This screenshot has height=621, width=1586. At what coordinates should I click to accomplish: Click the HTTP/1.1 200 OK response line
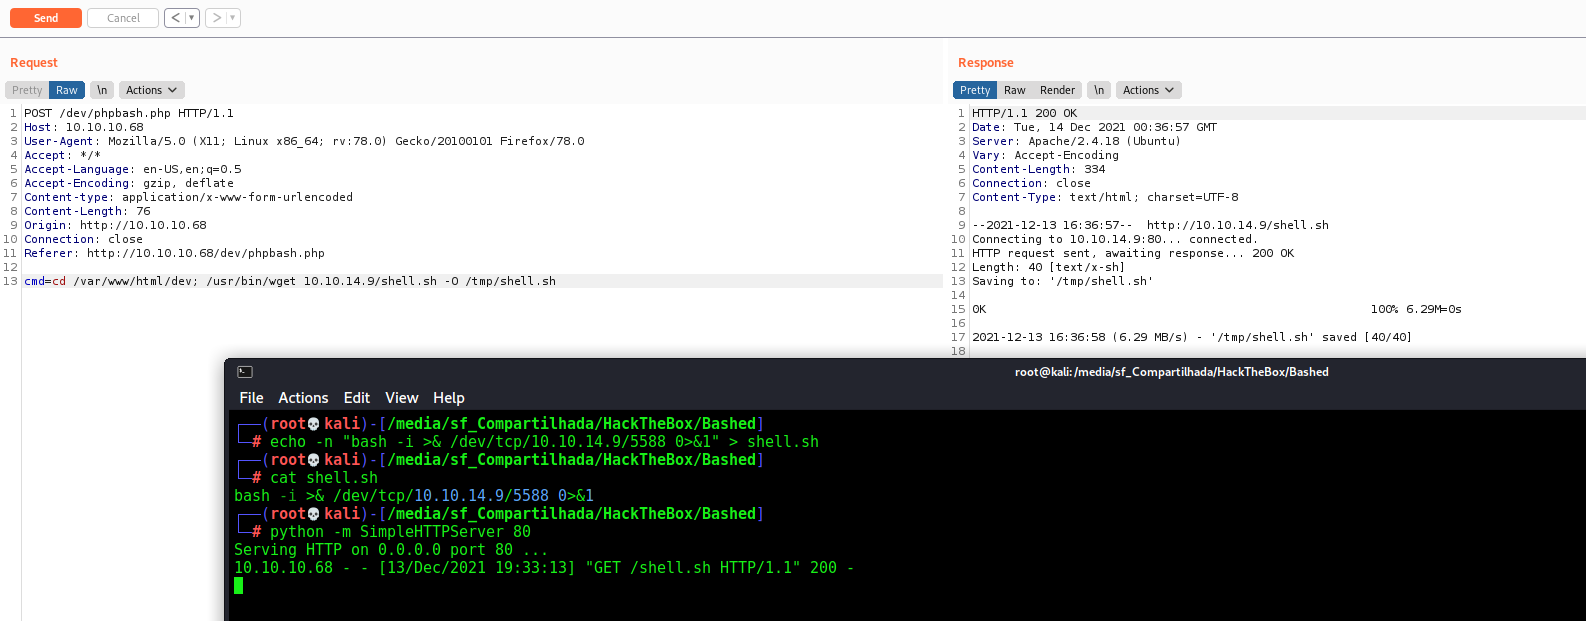click(x=1024, y=113)
